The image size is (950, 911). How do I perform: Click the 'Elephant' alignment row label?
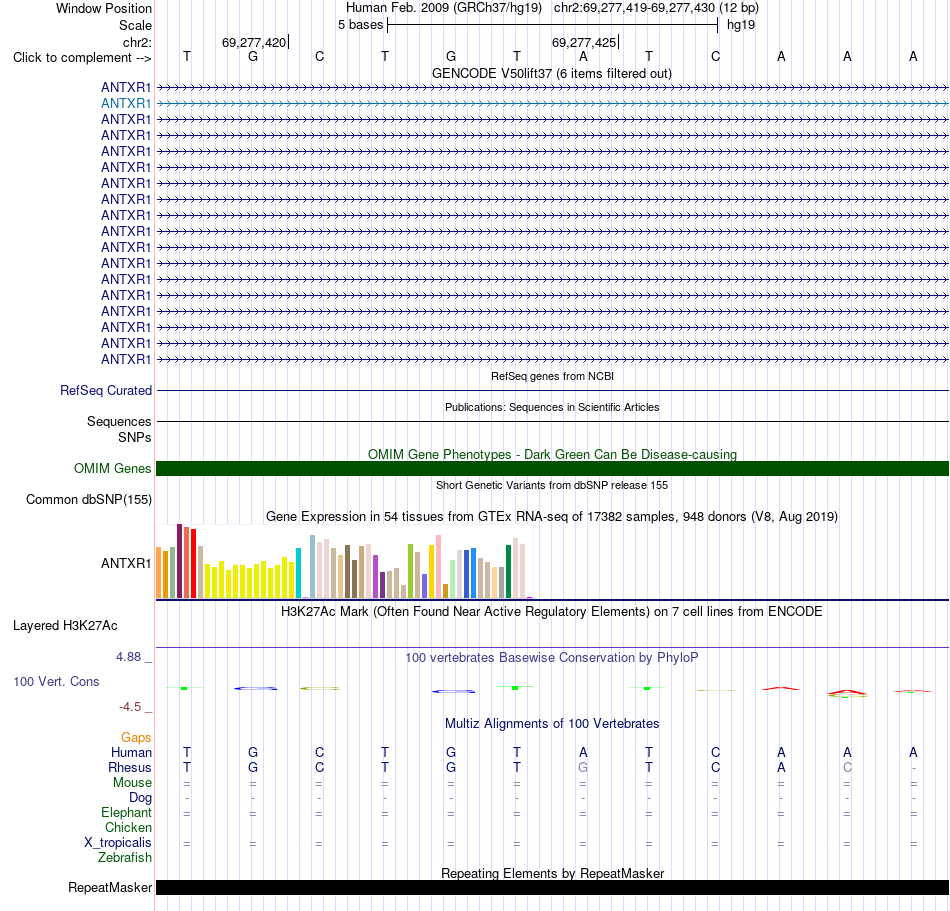point(126,813)
